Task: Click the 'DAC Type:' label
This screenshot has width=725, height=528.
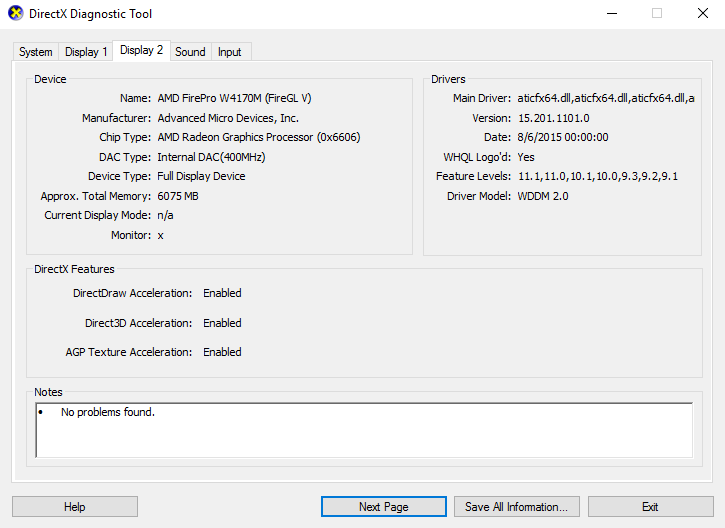Action: (x=125, y=157)
